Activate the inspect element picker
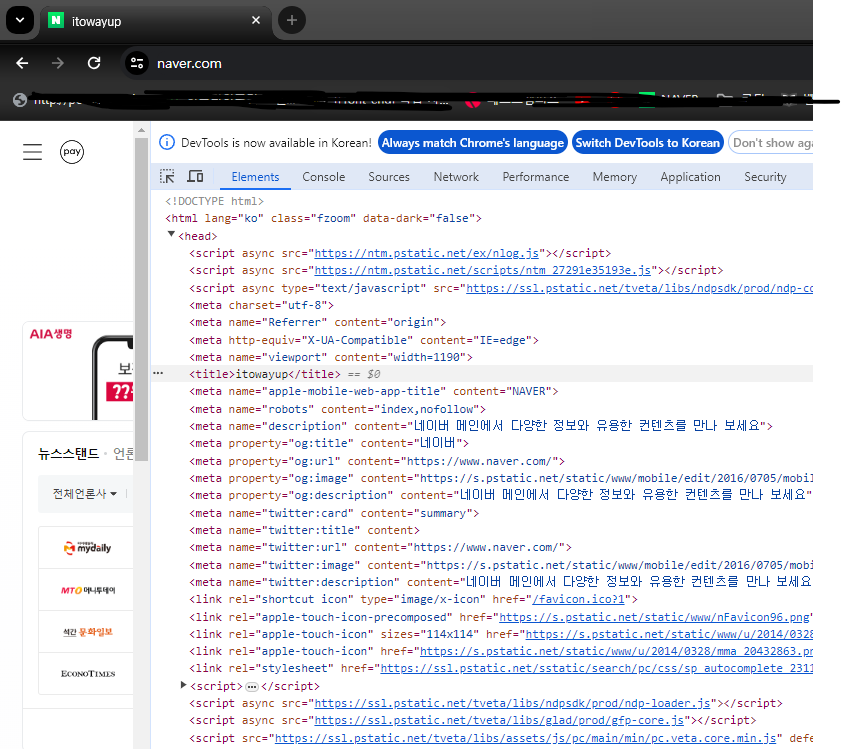Image resolution: width=841 pixels, height=749 pixels. pos(167,177)
